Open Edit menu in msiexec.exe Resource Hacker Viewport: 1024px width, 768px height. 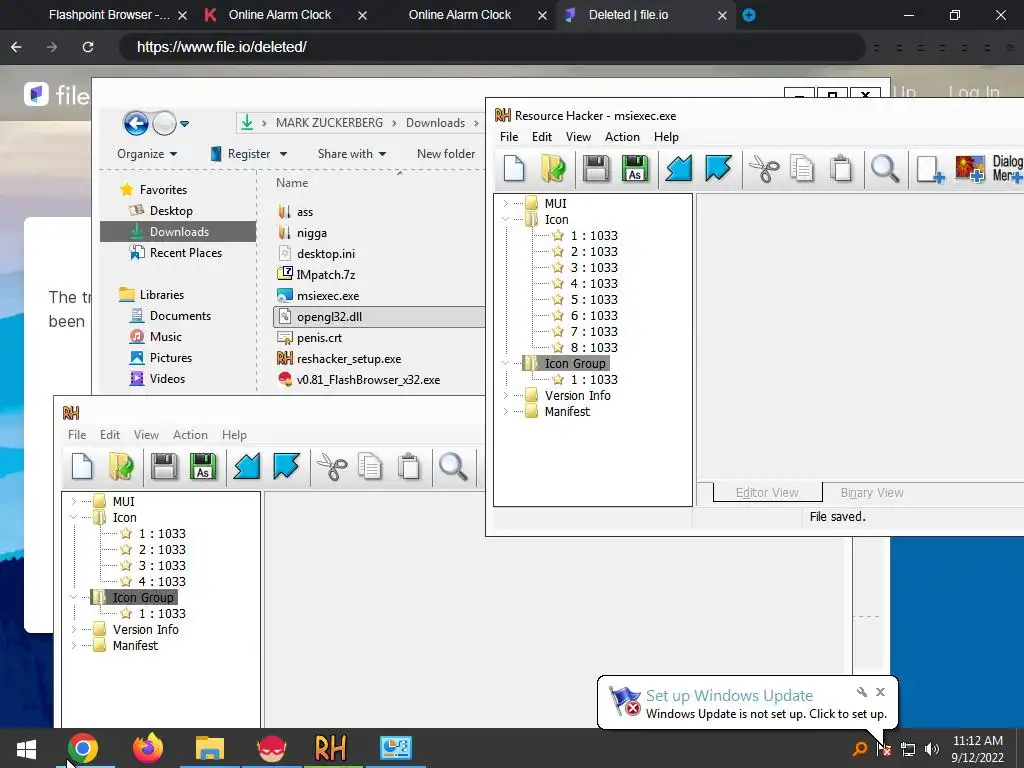pyautogui.click(x=541, y=136)
